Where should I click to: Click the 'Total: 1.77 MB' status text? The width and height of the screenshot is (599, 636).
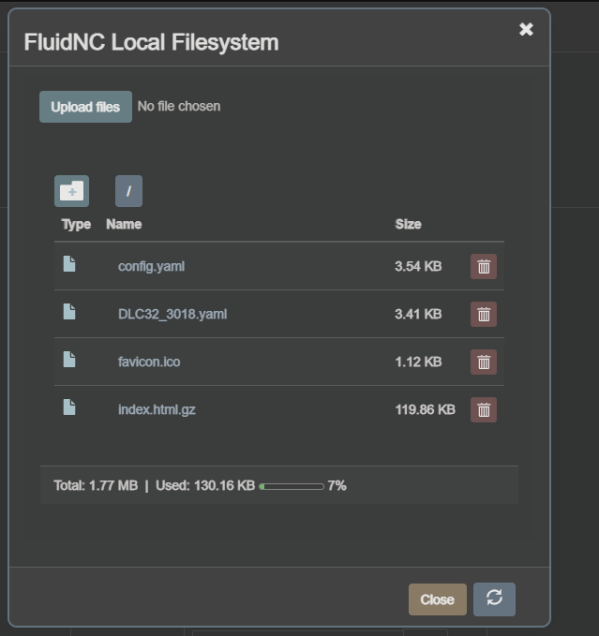click(96, 486)
